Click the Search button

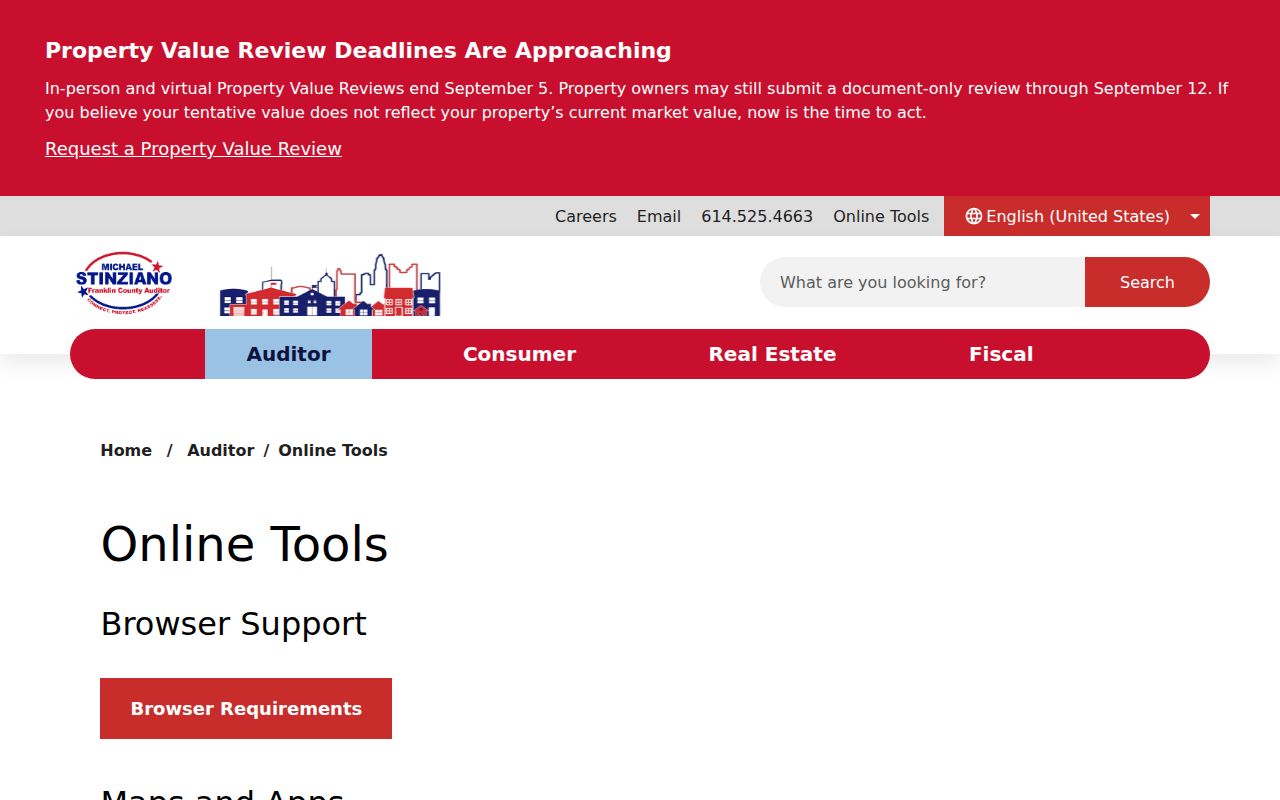pyautogui.click(x=1147, y=282)
